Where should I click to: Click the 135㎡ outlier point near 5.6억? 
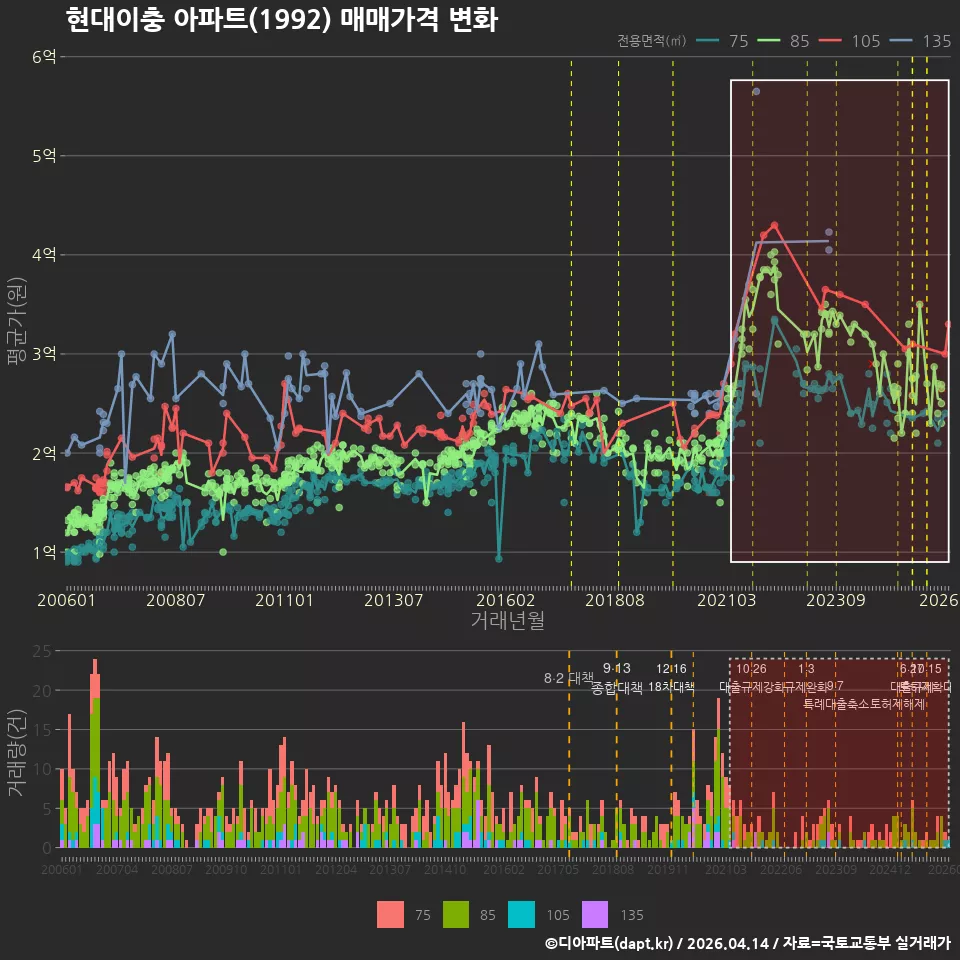coord(756,91)
